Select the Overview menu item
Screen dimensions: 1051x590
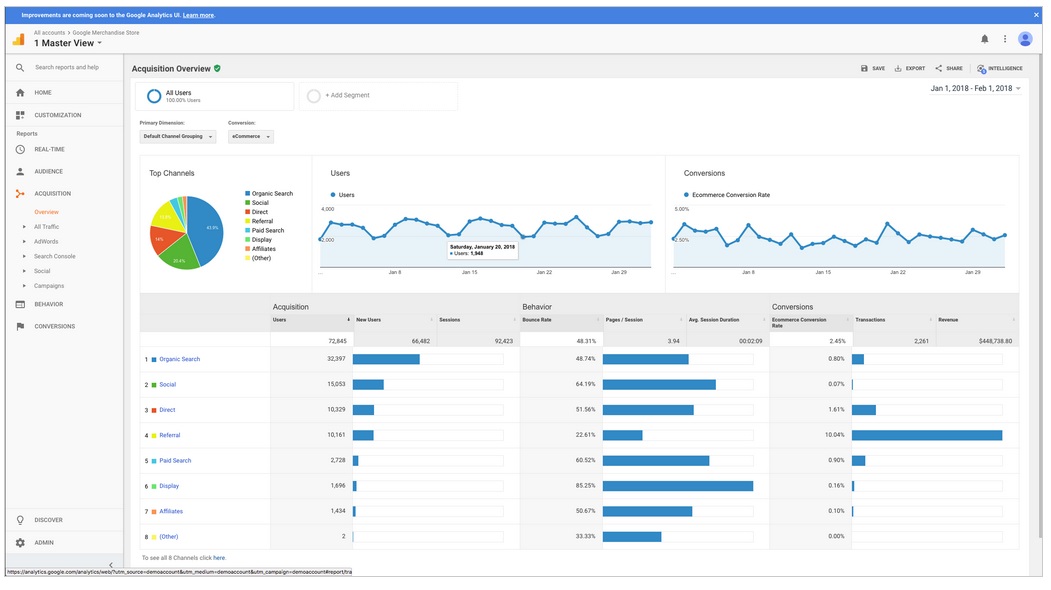tap(46, 212)
